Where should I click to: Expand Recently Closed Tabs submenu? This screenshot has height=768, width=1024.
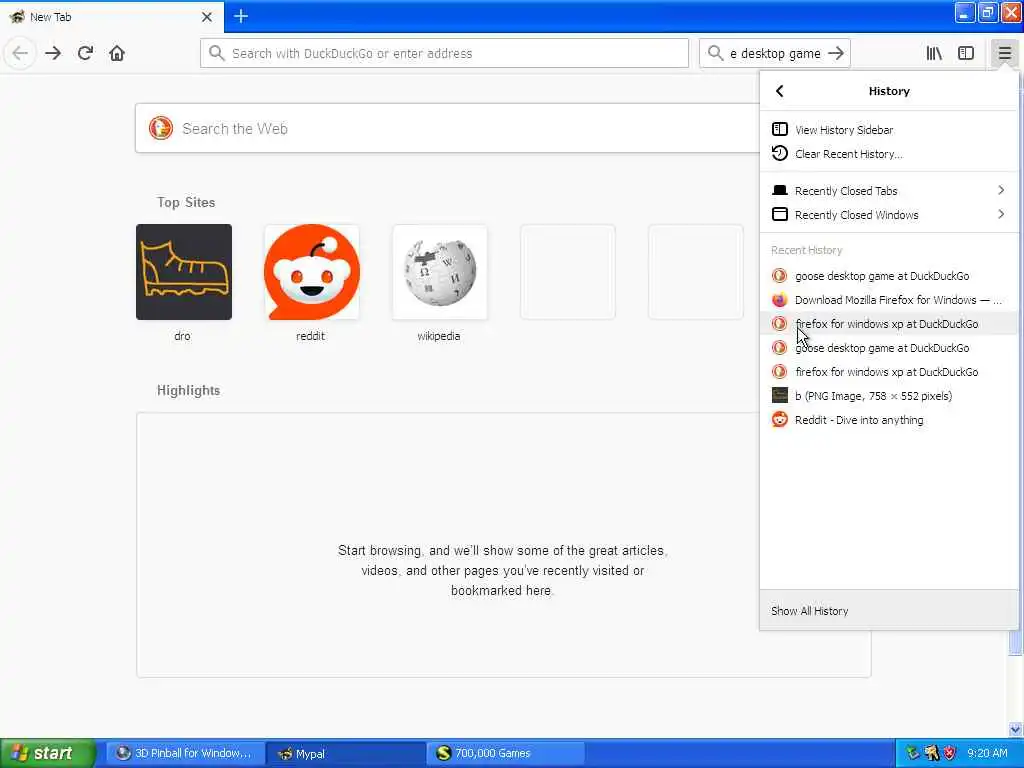pos(889,191)
